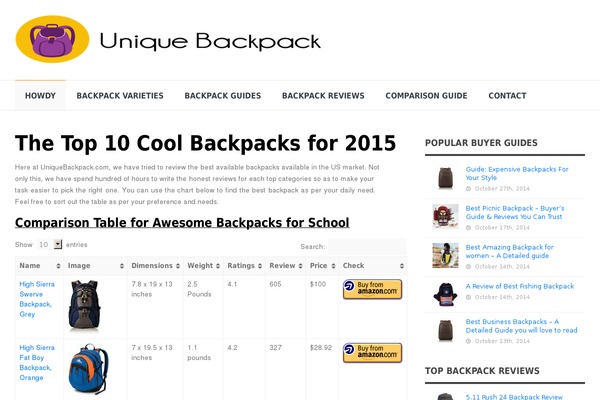Viewport: 600px width, 400px height.
Task: Sort table by Ratings column arrows
Action: pyautogui.click(x=260, y=266)
